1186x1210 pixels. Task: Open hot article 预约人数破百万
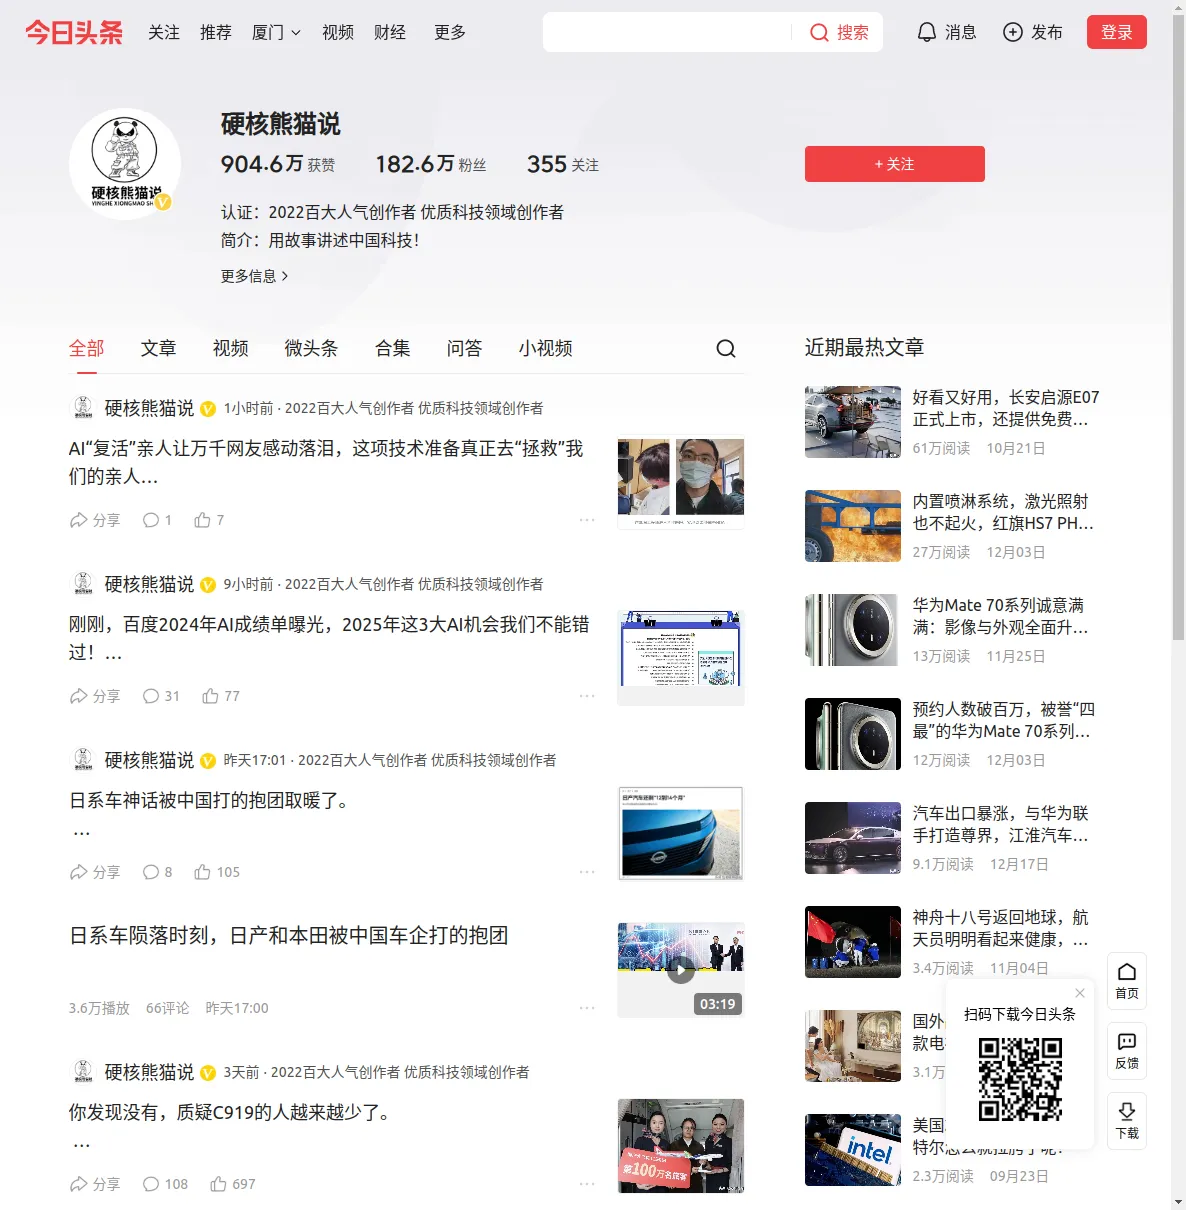click(x=1004, y=720)
